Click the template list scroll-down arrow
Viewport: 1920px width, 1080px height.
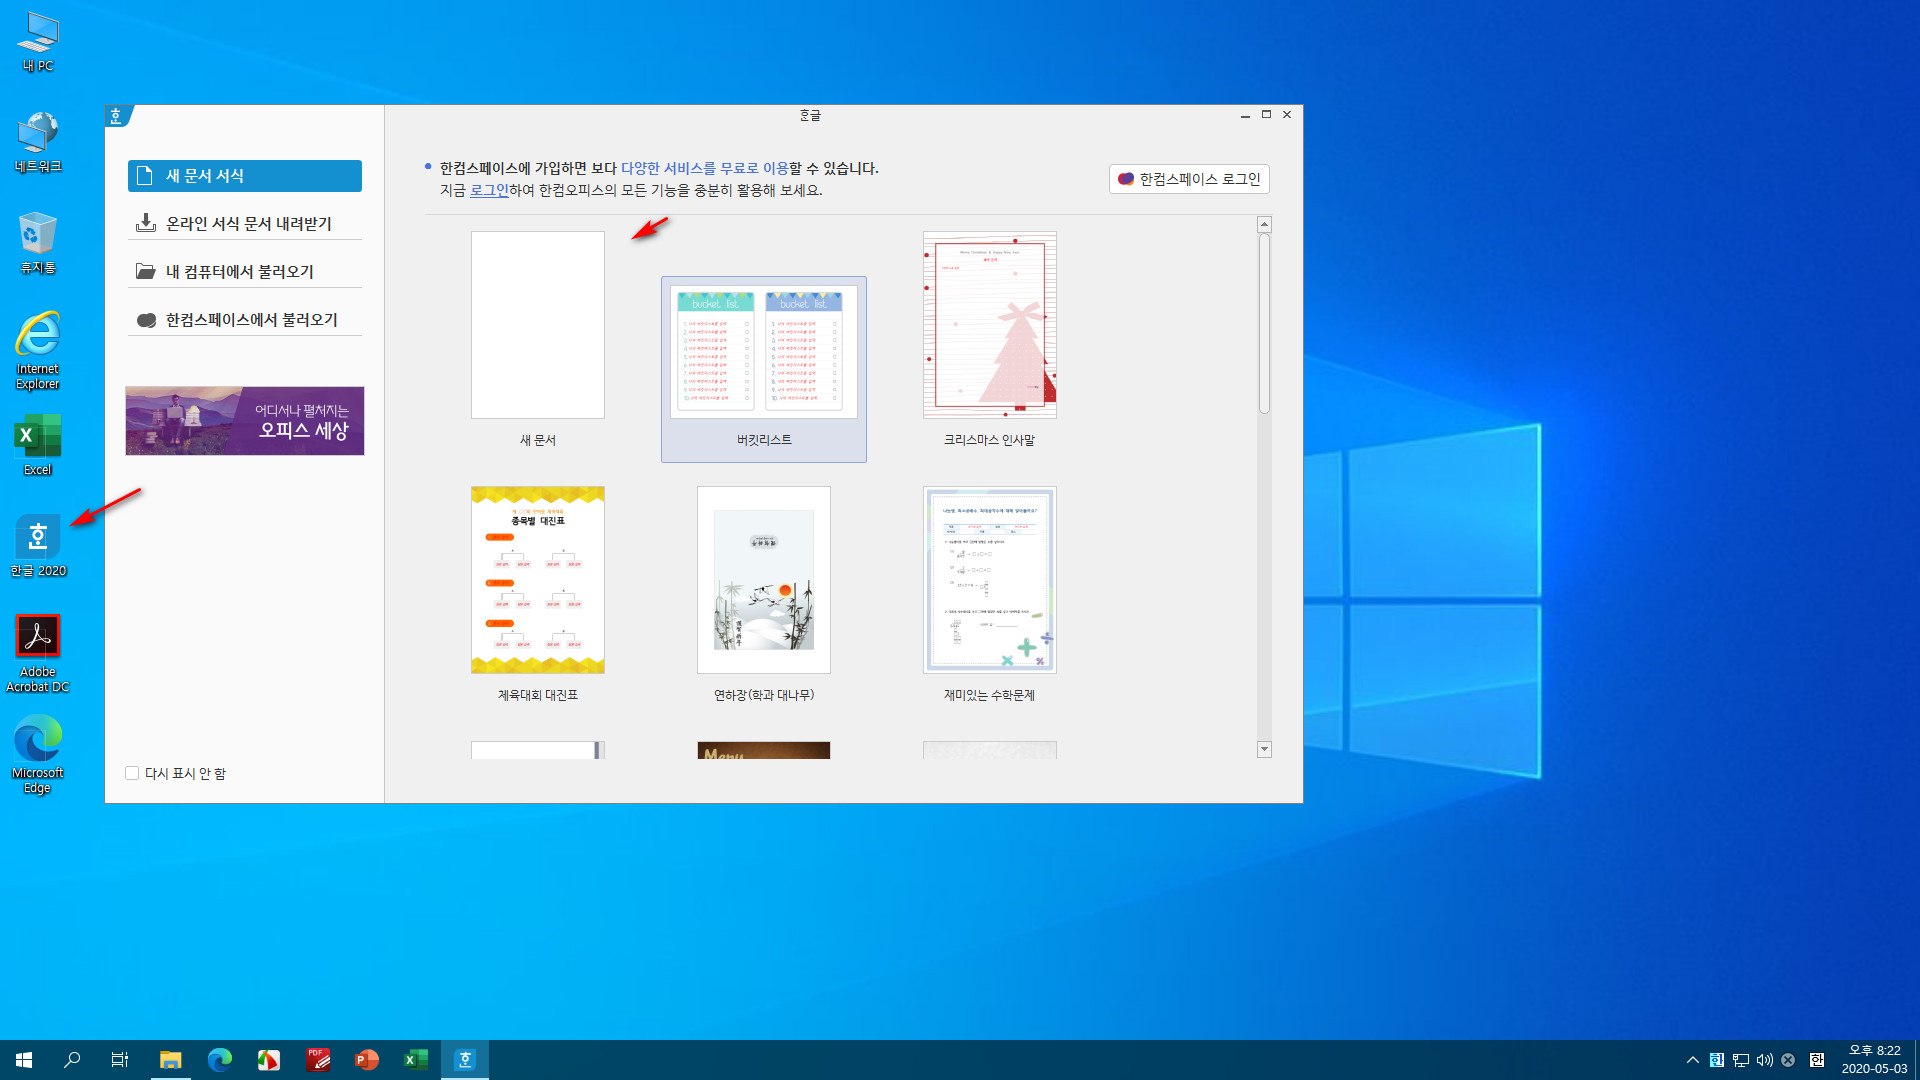click(1264, 749)
